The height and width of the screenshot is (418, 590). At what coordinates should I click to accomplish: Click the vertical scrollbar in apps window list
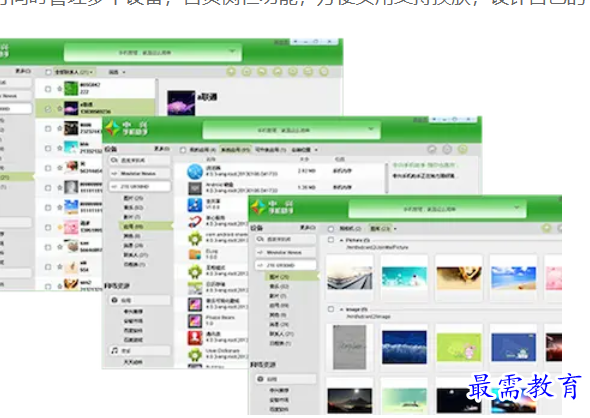(387, 178)
